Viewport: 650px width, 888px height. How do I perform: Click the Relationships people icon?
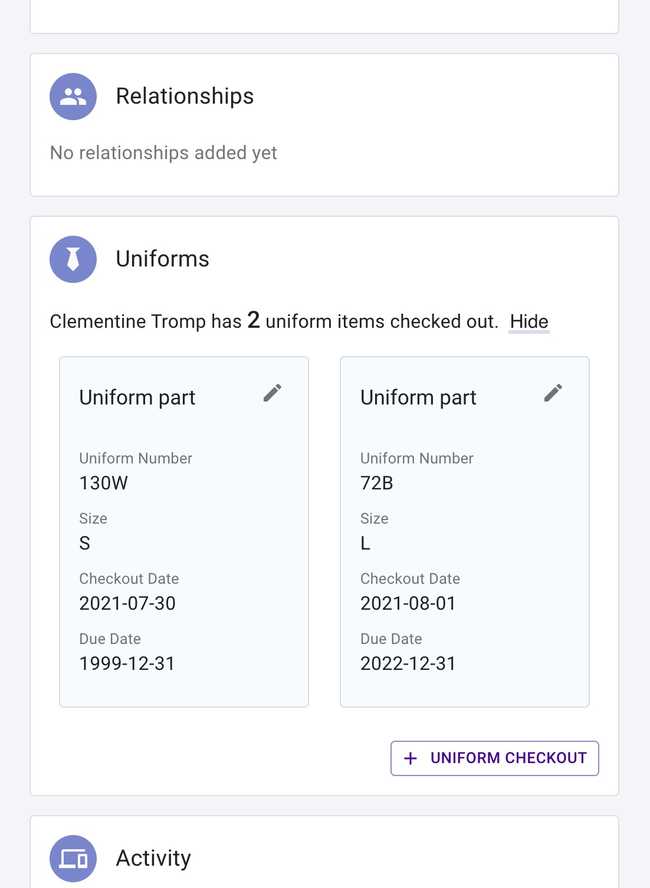[x=73, y=97]
